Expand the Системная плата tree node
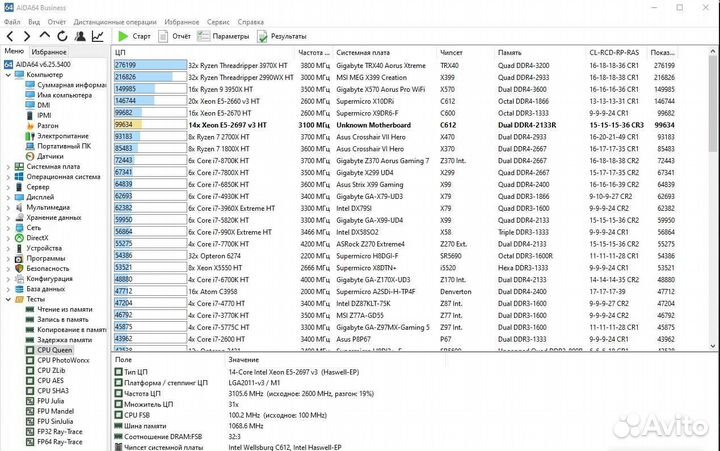The height and width of the screenshot is (451, 720). pos(9,166)
